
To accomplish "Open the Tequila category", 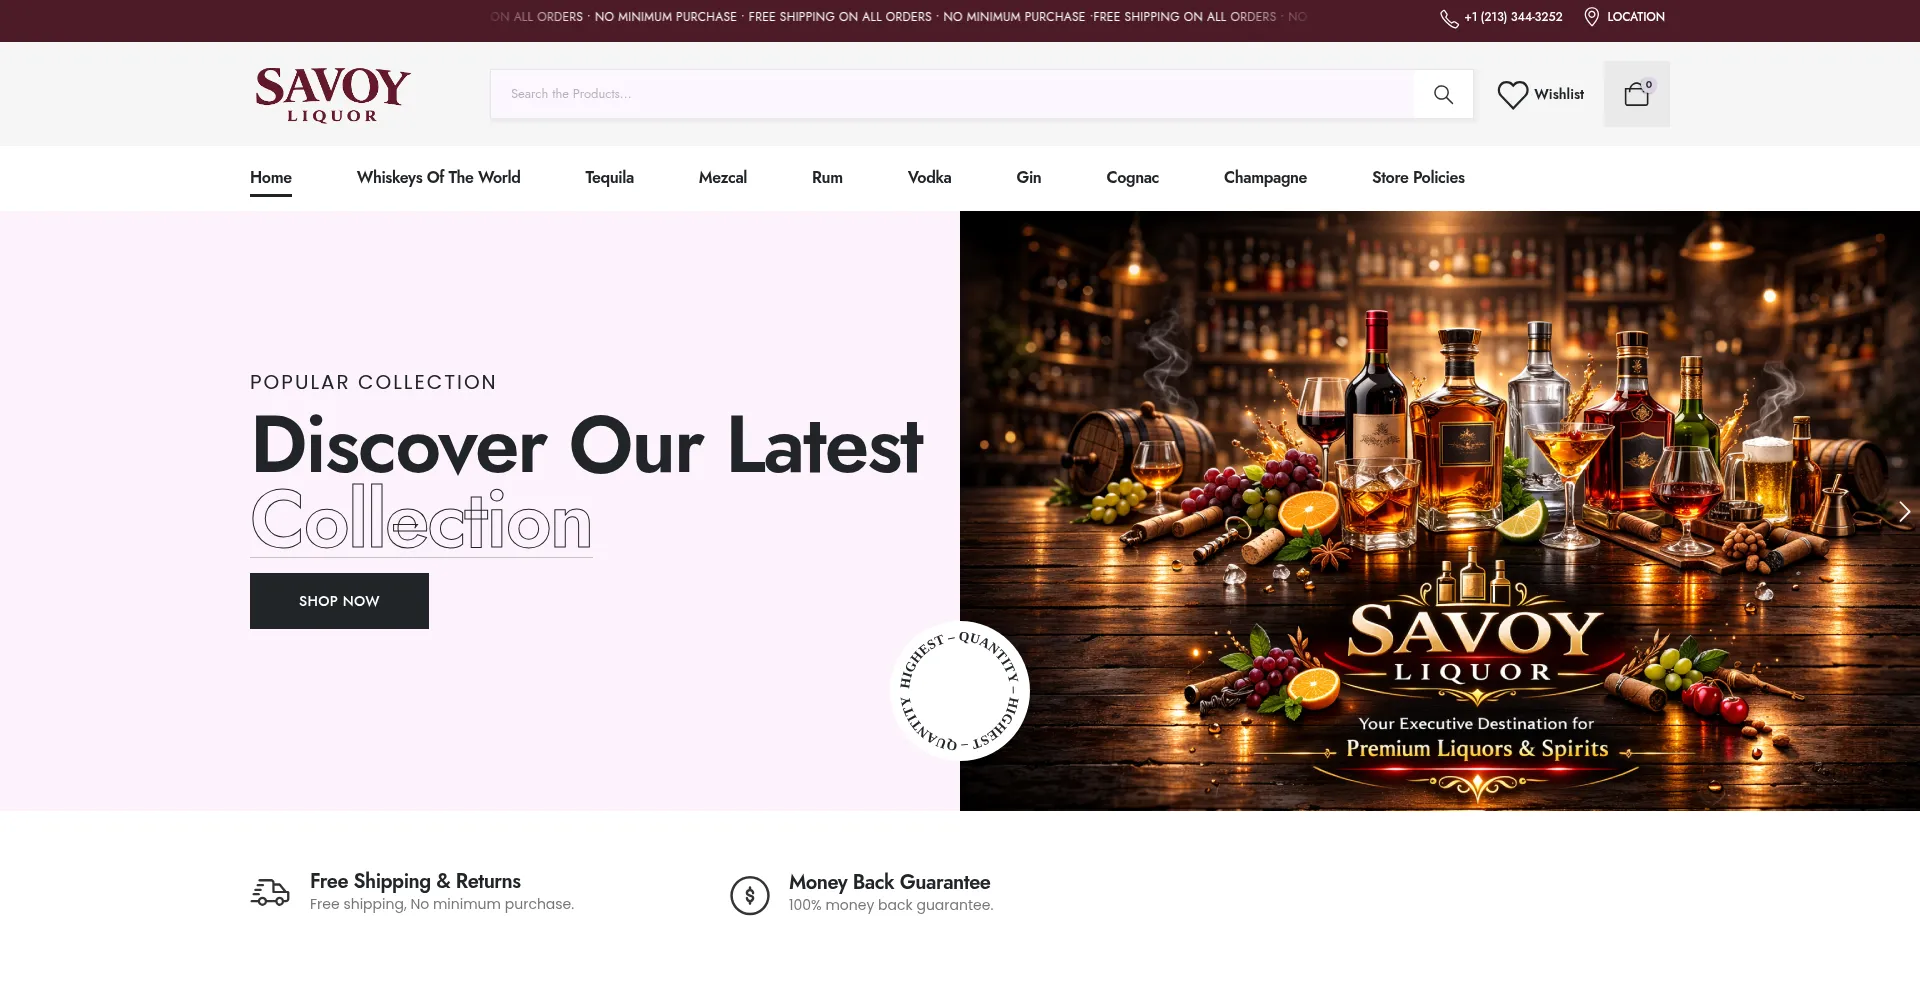I will tap(609, 177).
